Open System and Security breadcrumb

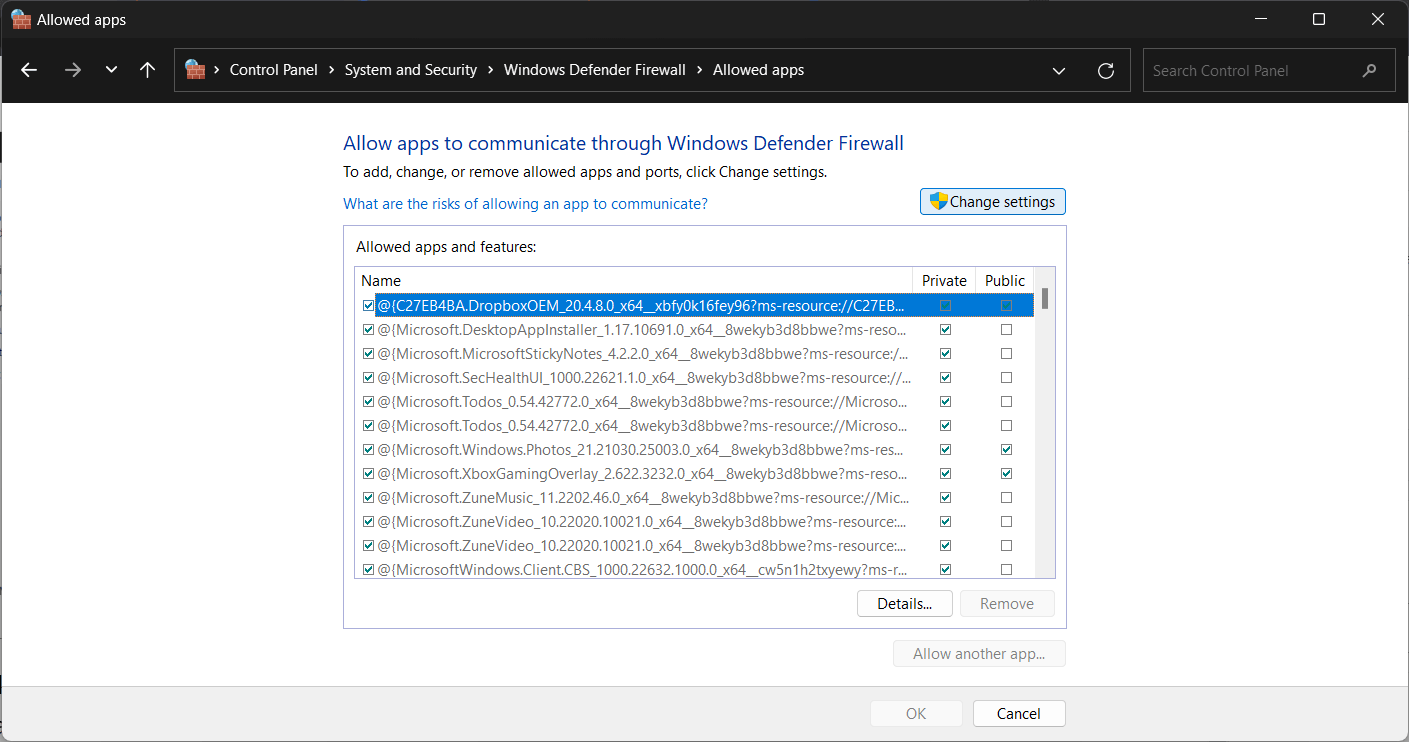(x=410, y=70)
